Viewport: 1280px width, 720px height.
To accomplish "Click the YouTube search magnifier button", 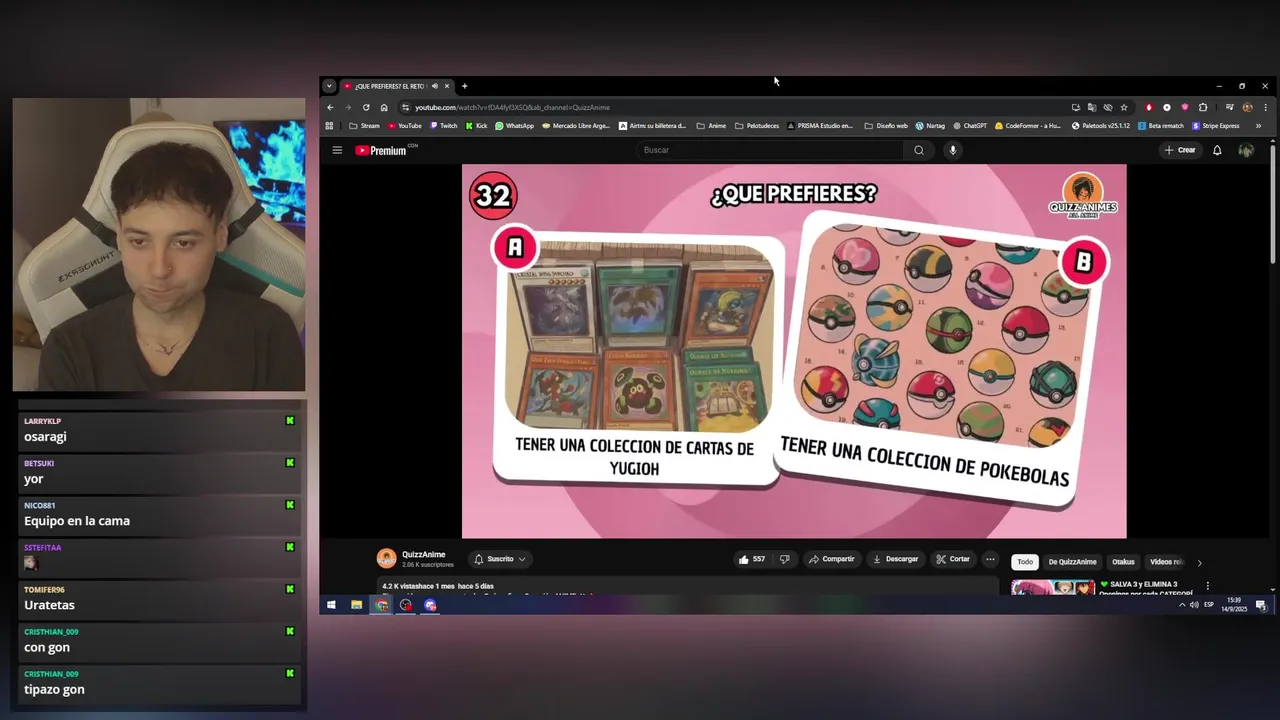I will pos(919,150).
